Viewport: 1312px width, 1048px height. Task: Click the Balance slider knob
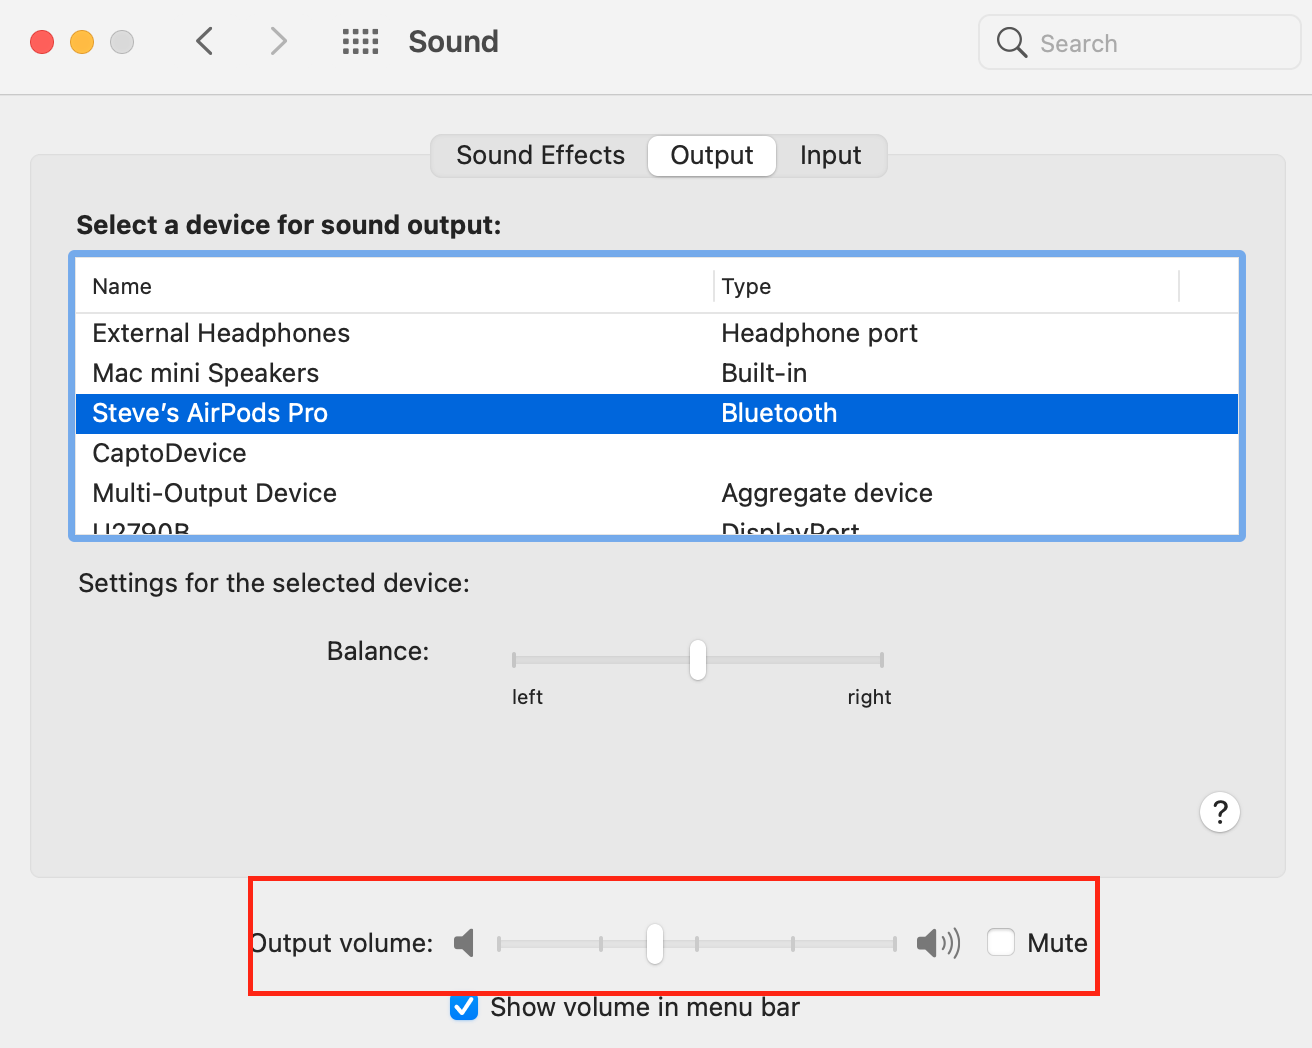(x=698, y=660)
